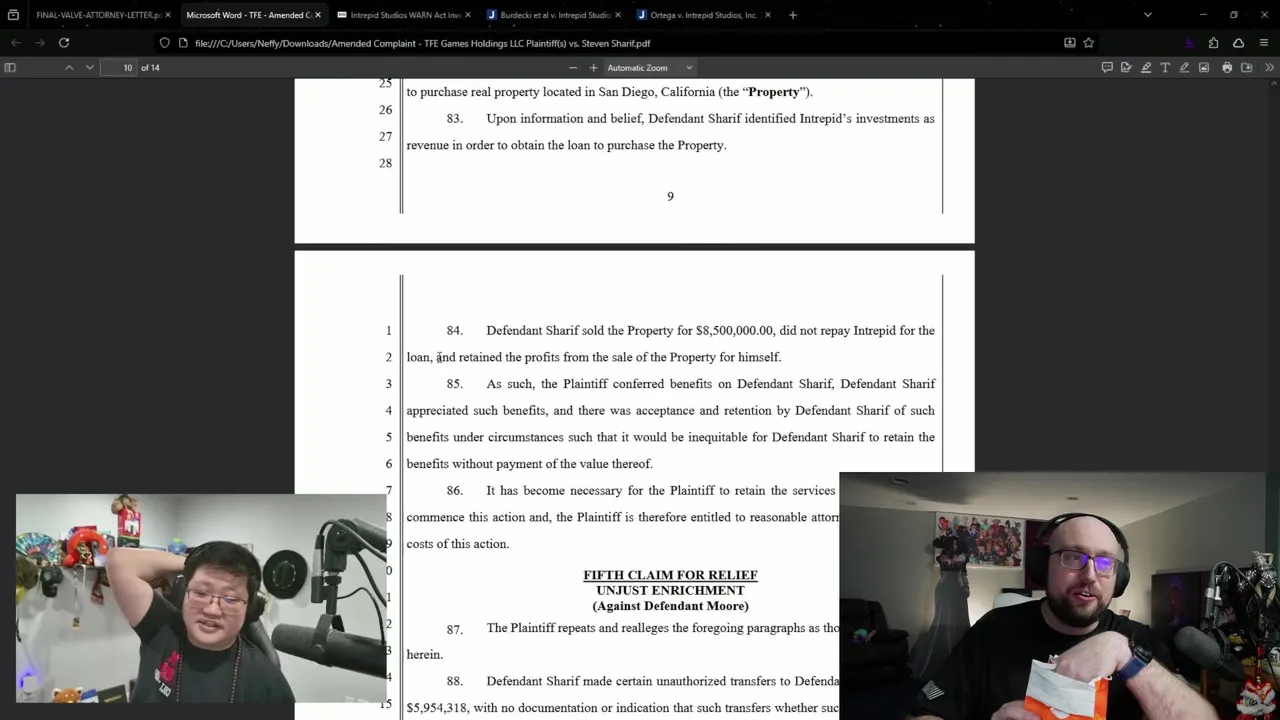Open the browser extensions puzzle icon
Image resolution: width=1280 pixels, height=720 pixels.
1213,43
